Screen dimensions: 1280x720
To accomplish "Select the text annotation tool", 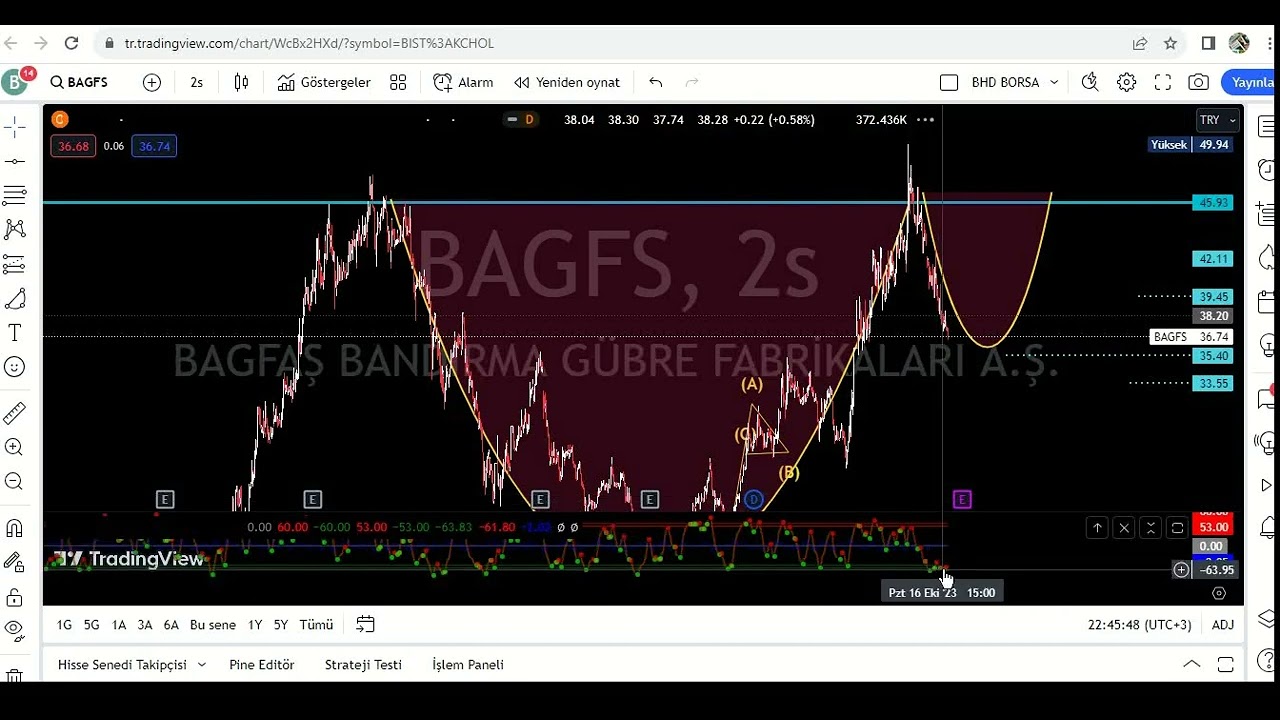I will (x=14, y=333).
